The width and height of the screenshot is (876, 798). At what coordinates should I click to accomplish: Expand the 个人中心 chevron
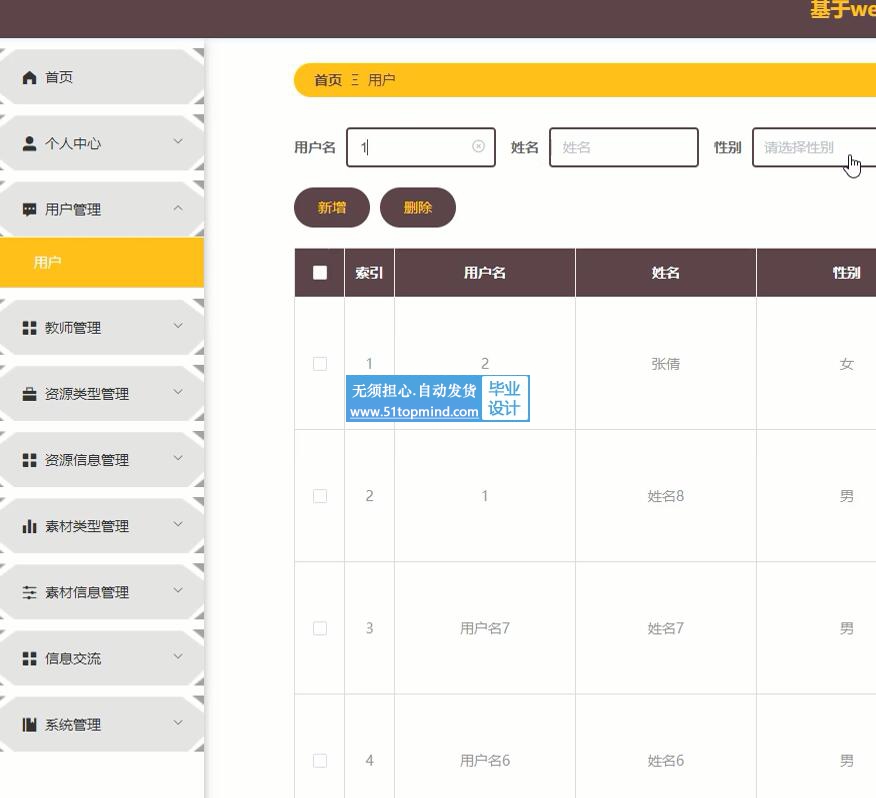click(x=178, y=141)
